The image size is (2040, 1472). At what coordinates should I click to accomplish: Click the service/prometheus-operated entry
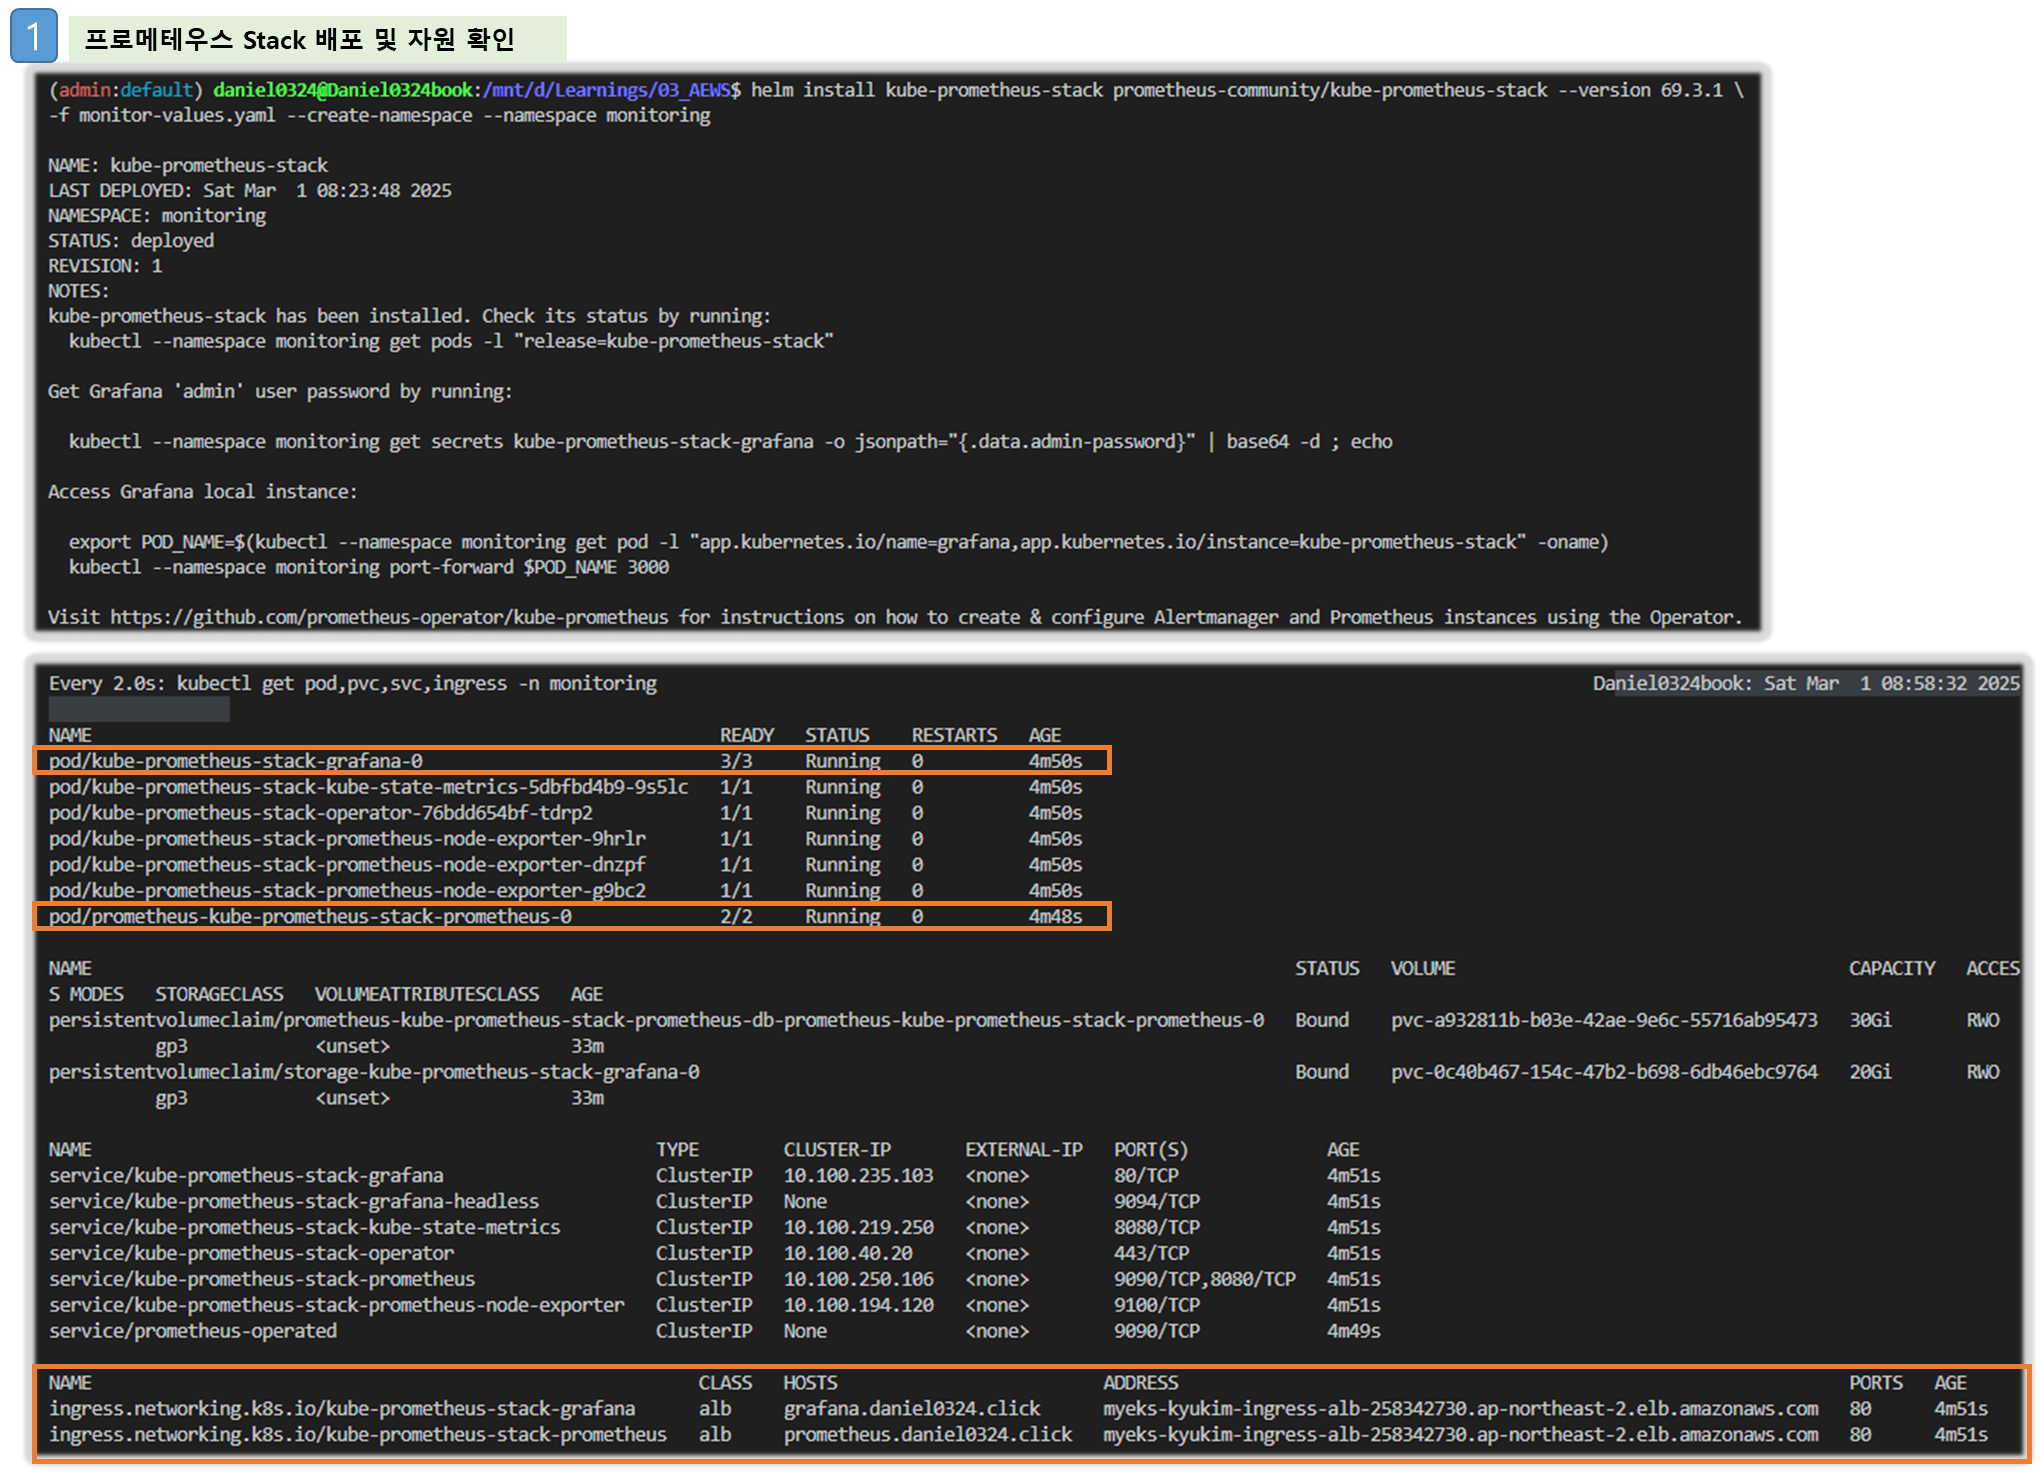coord(193,1331)
